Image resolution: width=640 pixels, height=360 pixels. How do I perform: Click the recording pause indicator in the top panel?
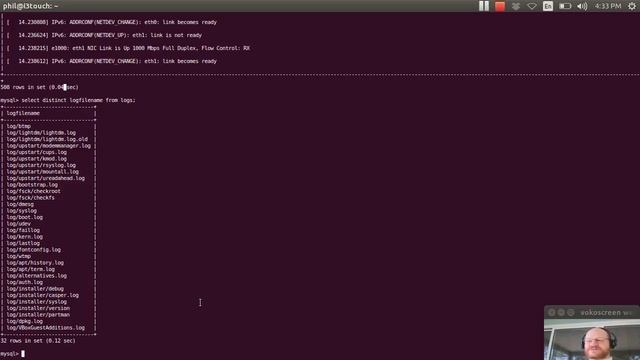tap(484, 6)
